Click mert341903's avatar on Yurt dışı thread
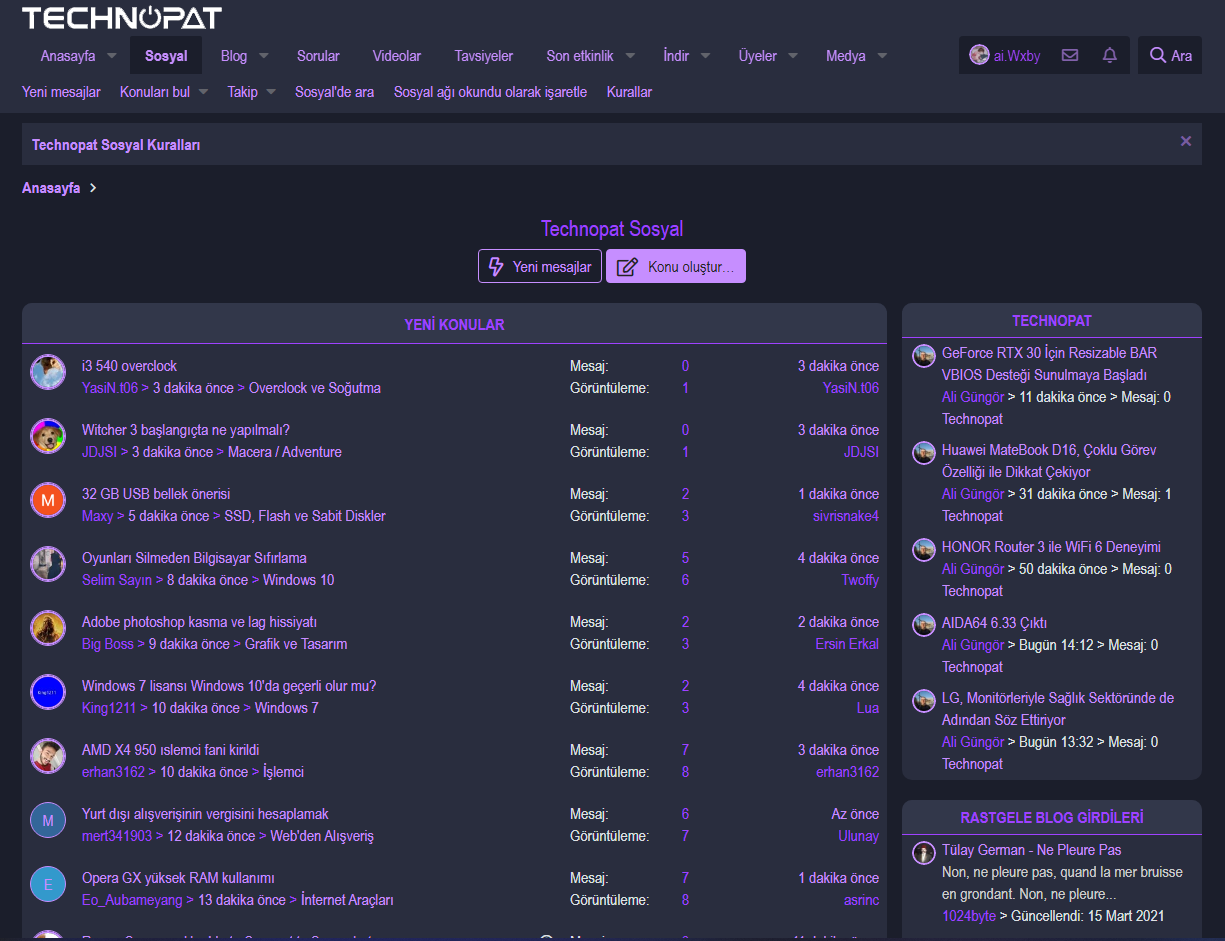The height and width of the screenshot is (941, 1225). [x=48, y=820]
